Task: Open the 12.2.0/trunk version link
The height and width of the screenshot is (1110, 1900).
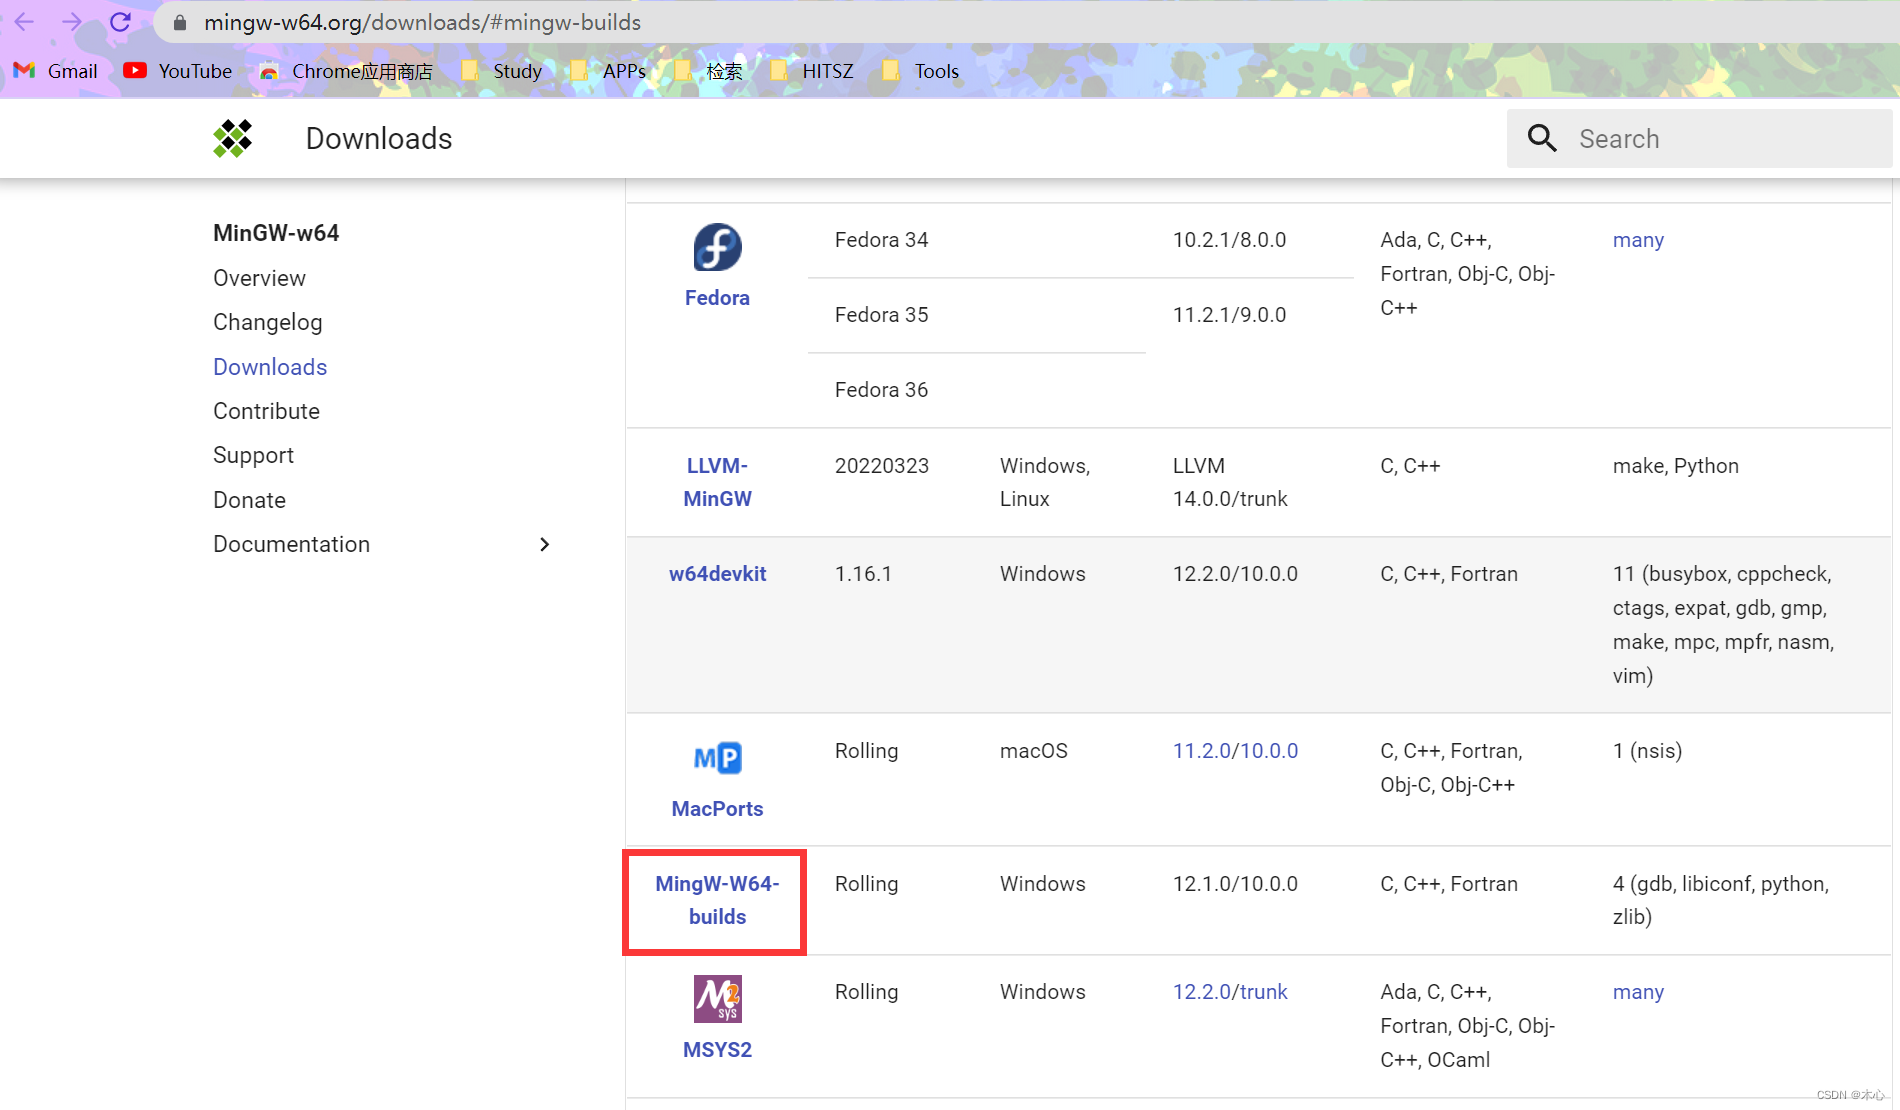Action: click(x=1230, y=992)
